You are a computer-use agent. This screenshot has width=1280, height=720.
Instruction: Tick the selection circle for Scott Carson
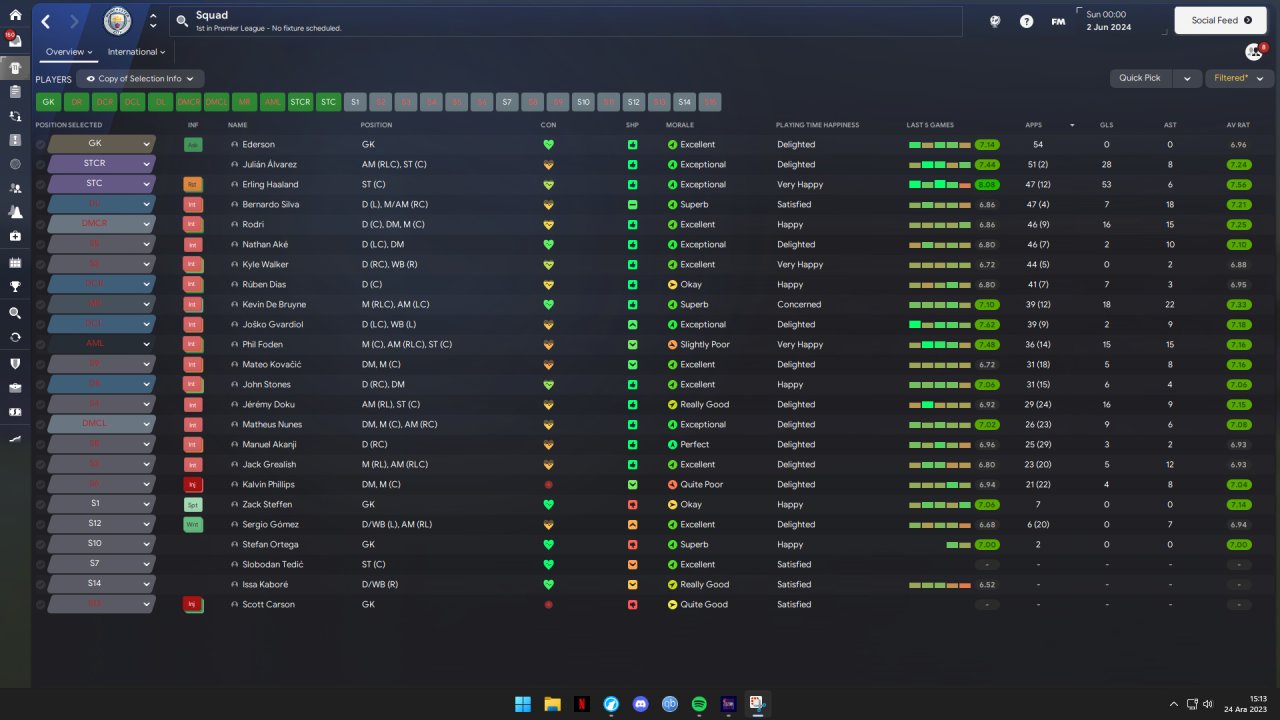pyautogui.click(x=40, y=605)
